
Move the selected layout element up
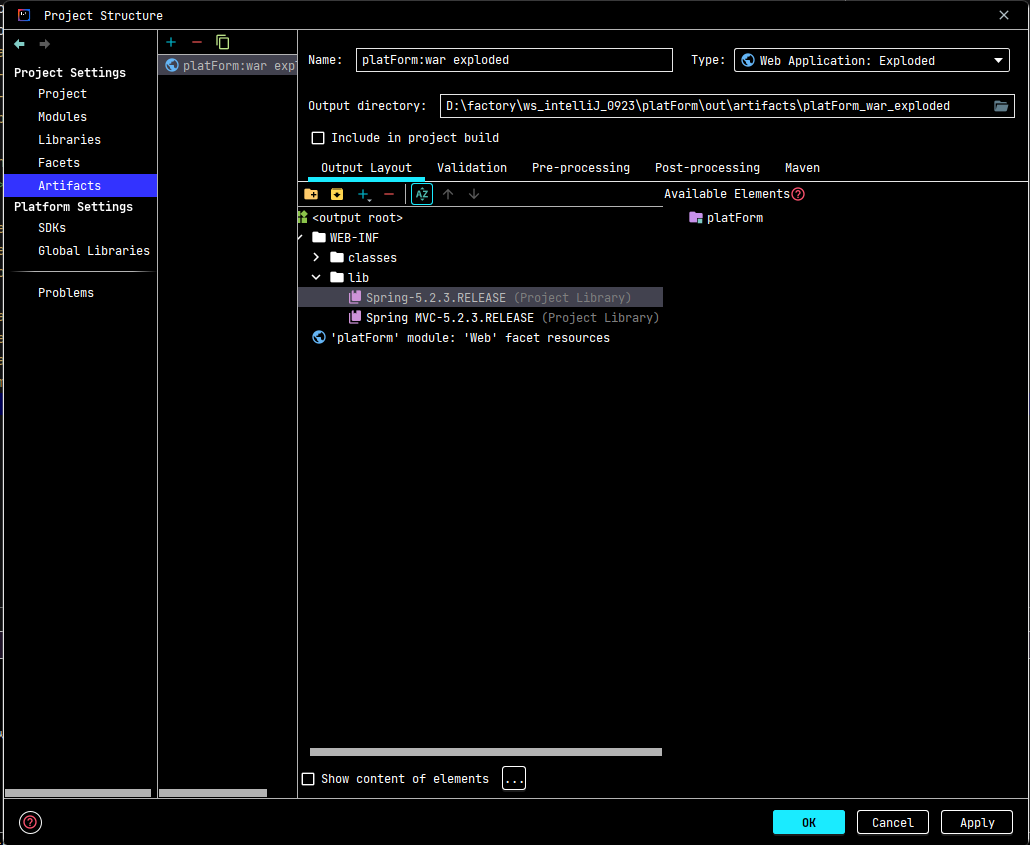448,194
